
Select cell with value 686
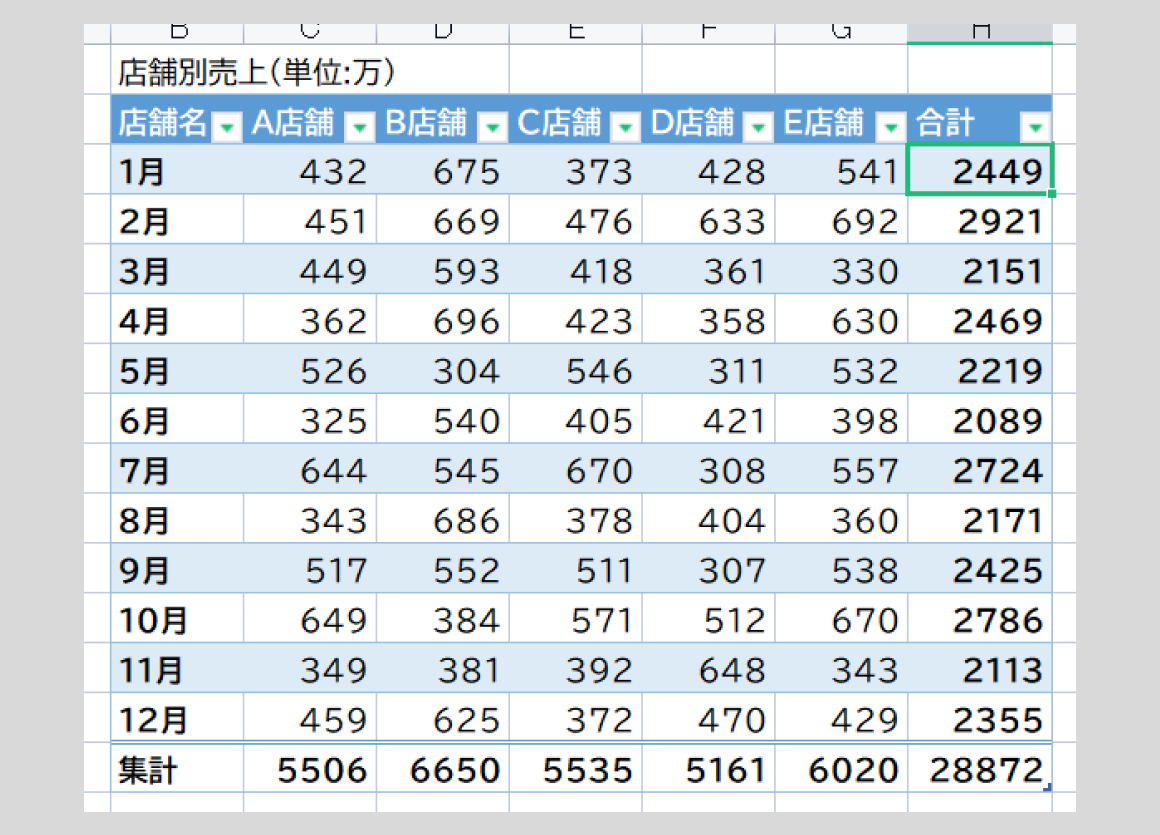pos(442,519)
